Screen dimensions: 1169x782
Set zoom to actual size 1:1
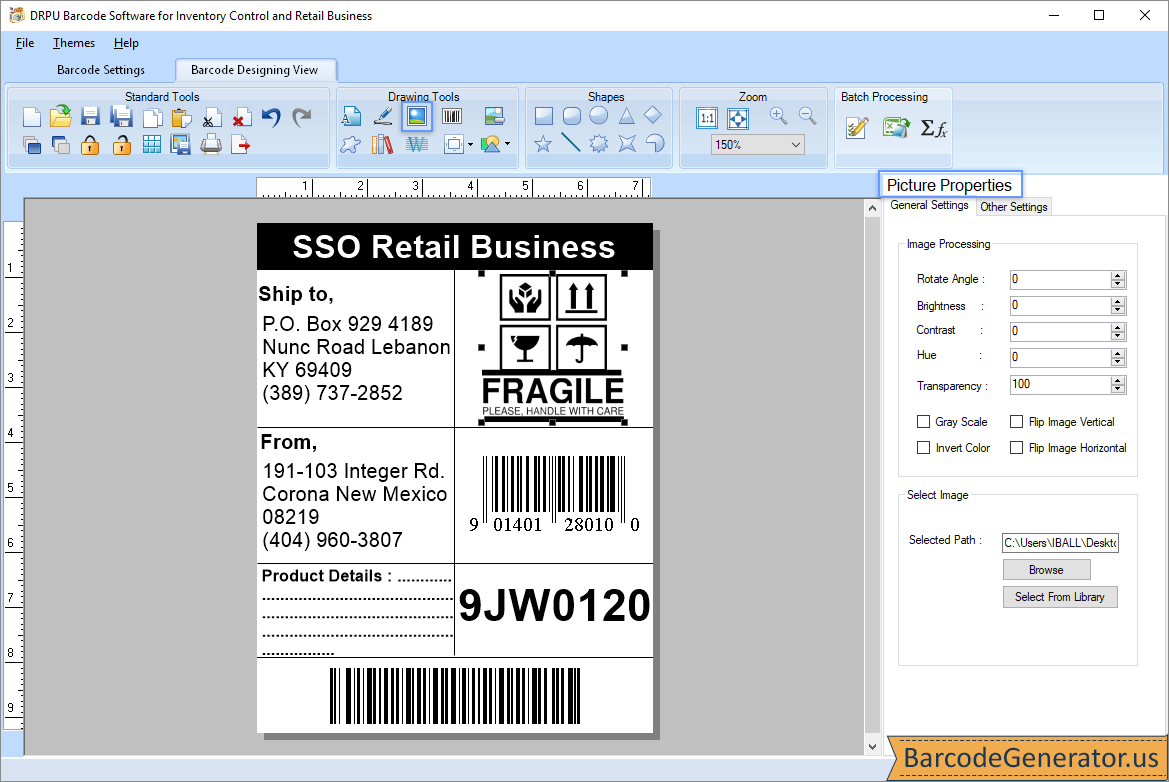click(706, 118)
